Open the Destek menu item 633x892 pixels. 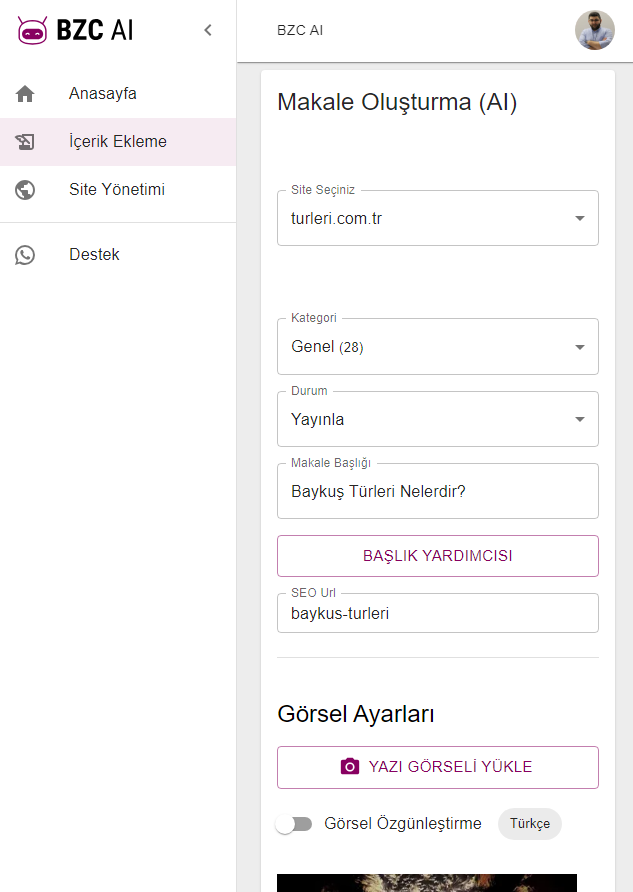coord(118,255)
